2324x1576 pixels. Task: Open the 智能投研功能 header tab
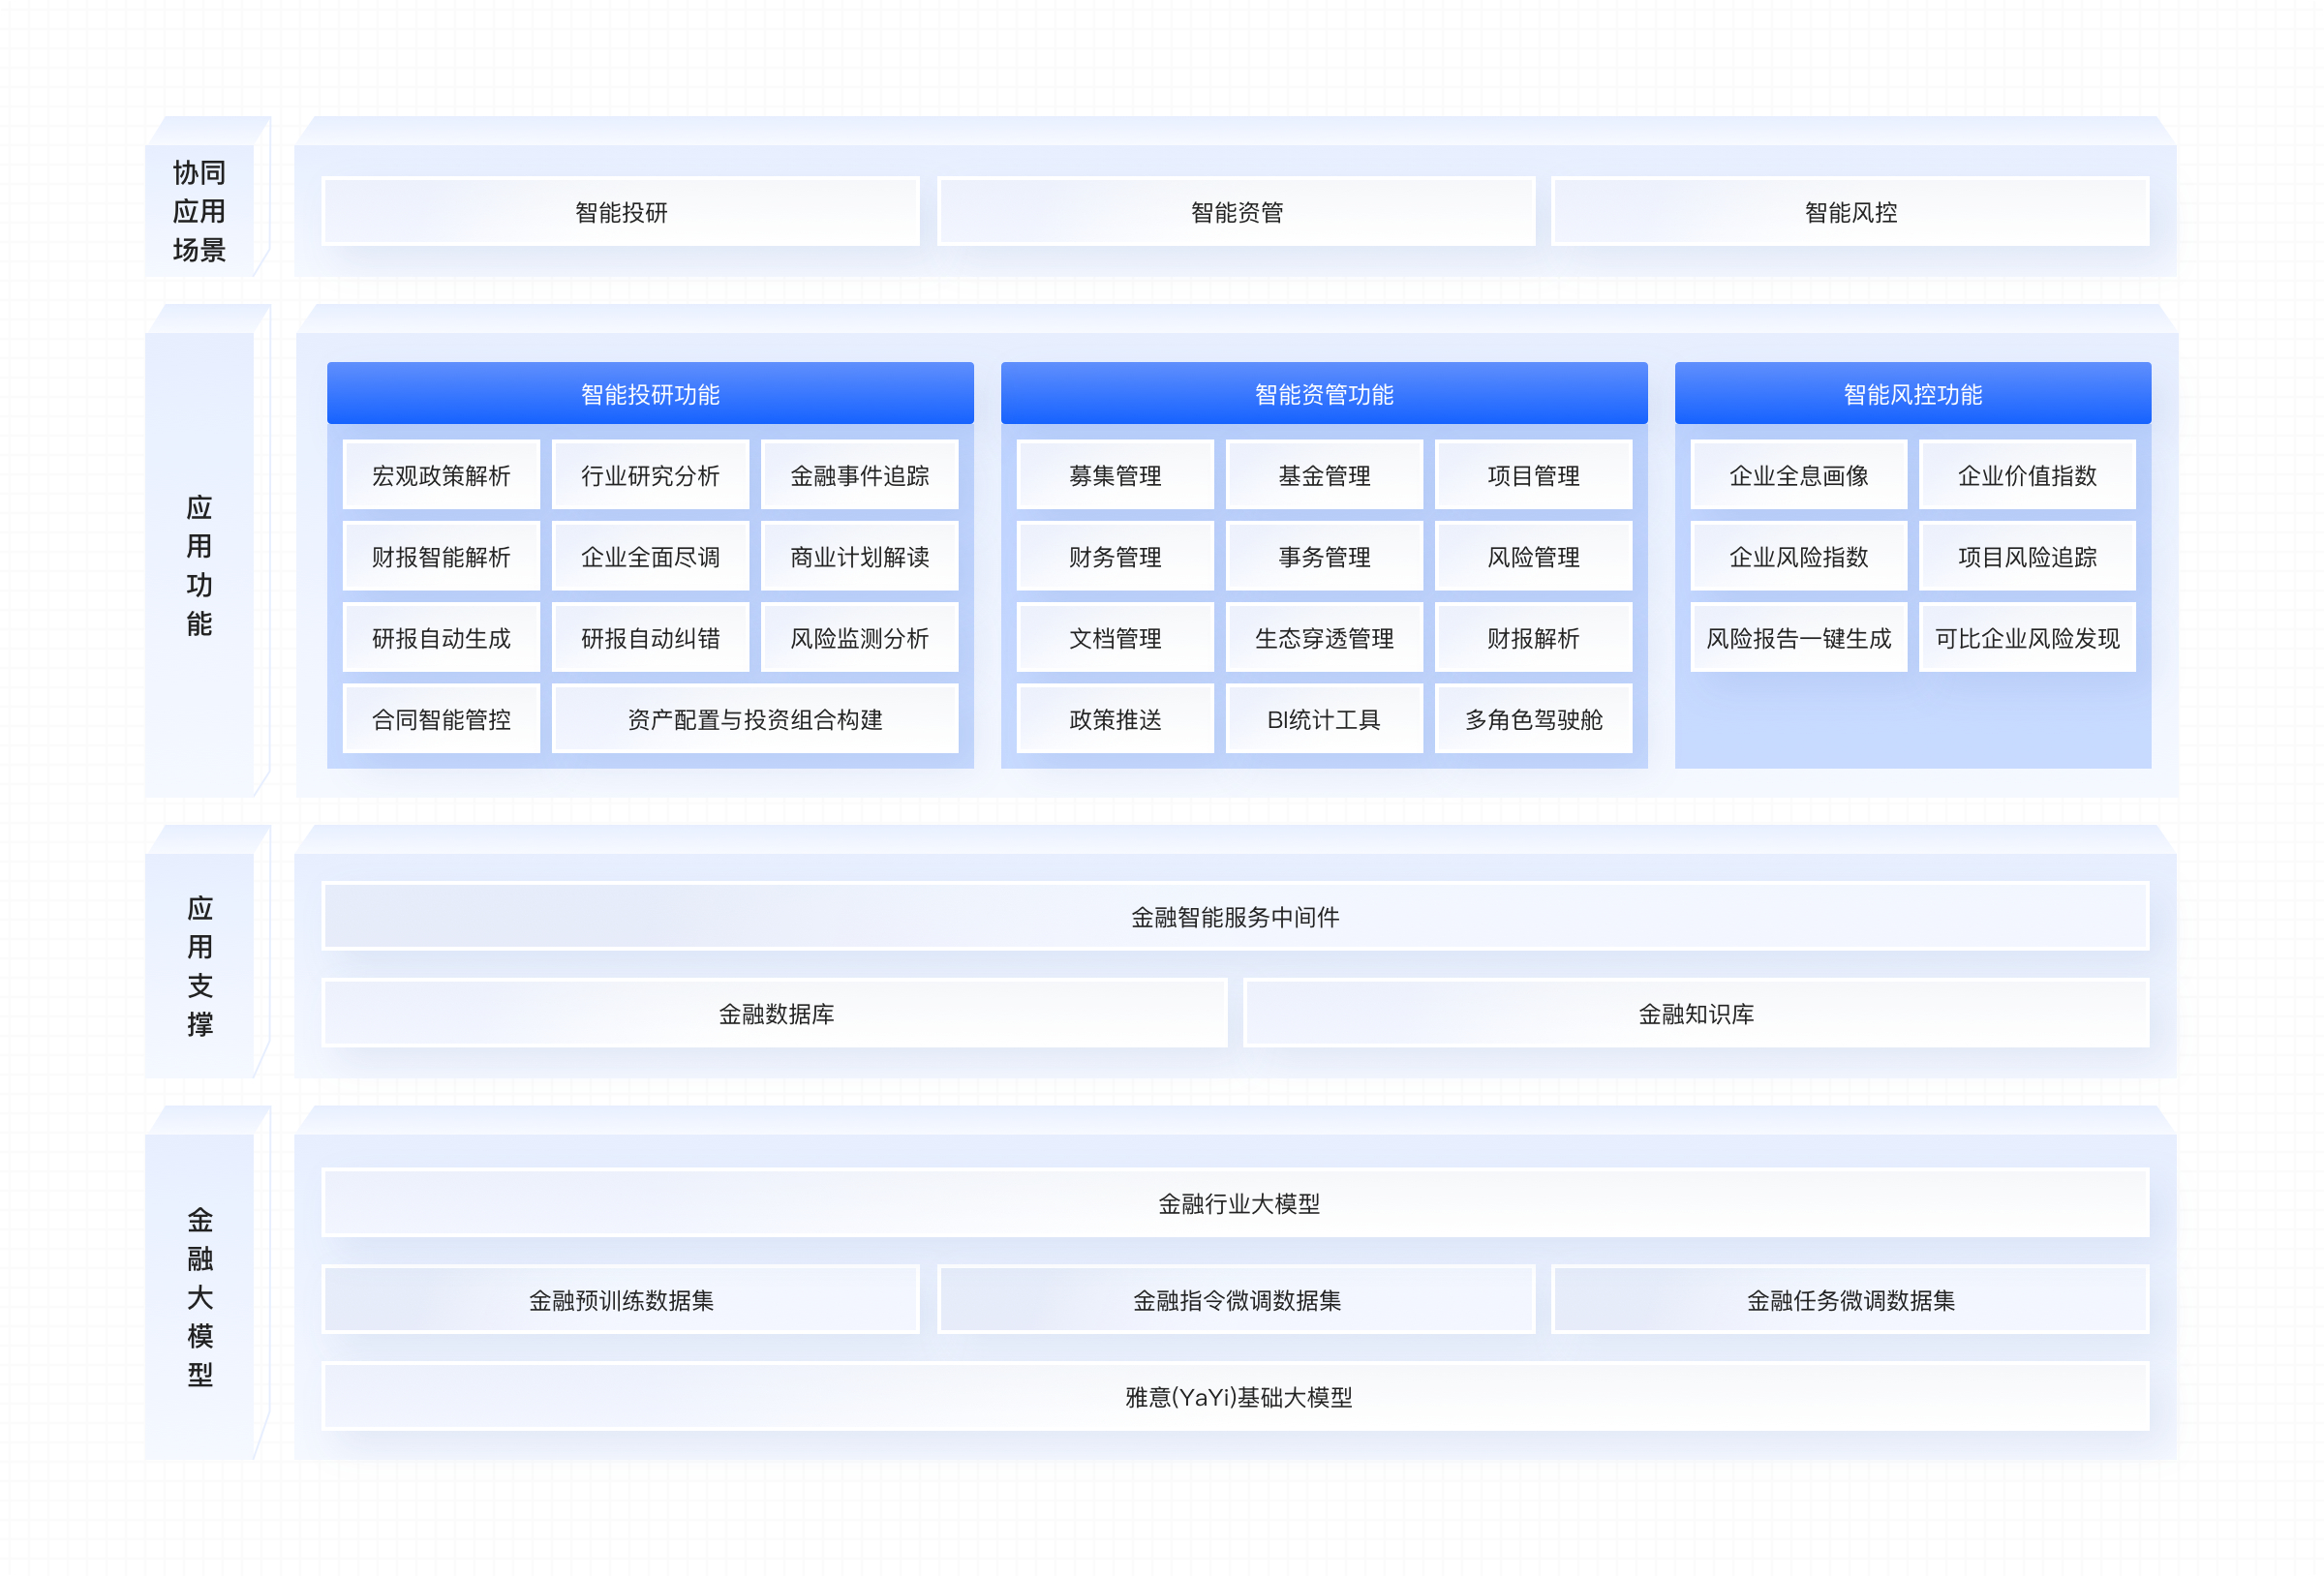(x=650, y=394)
